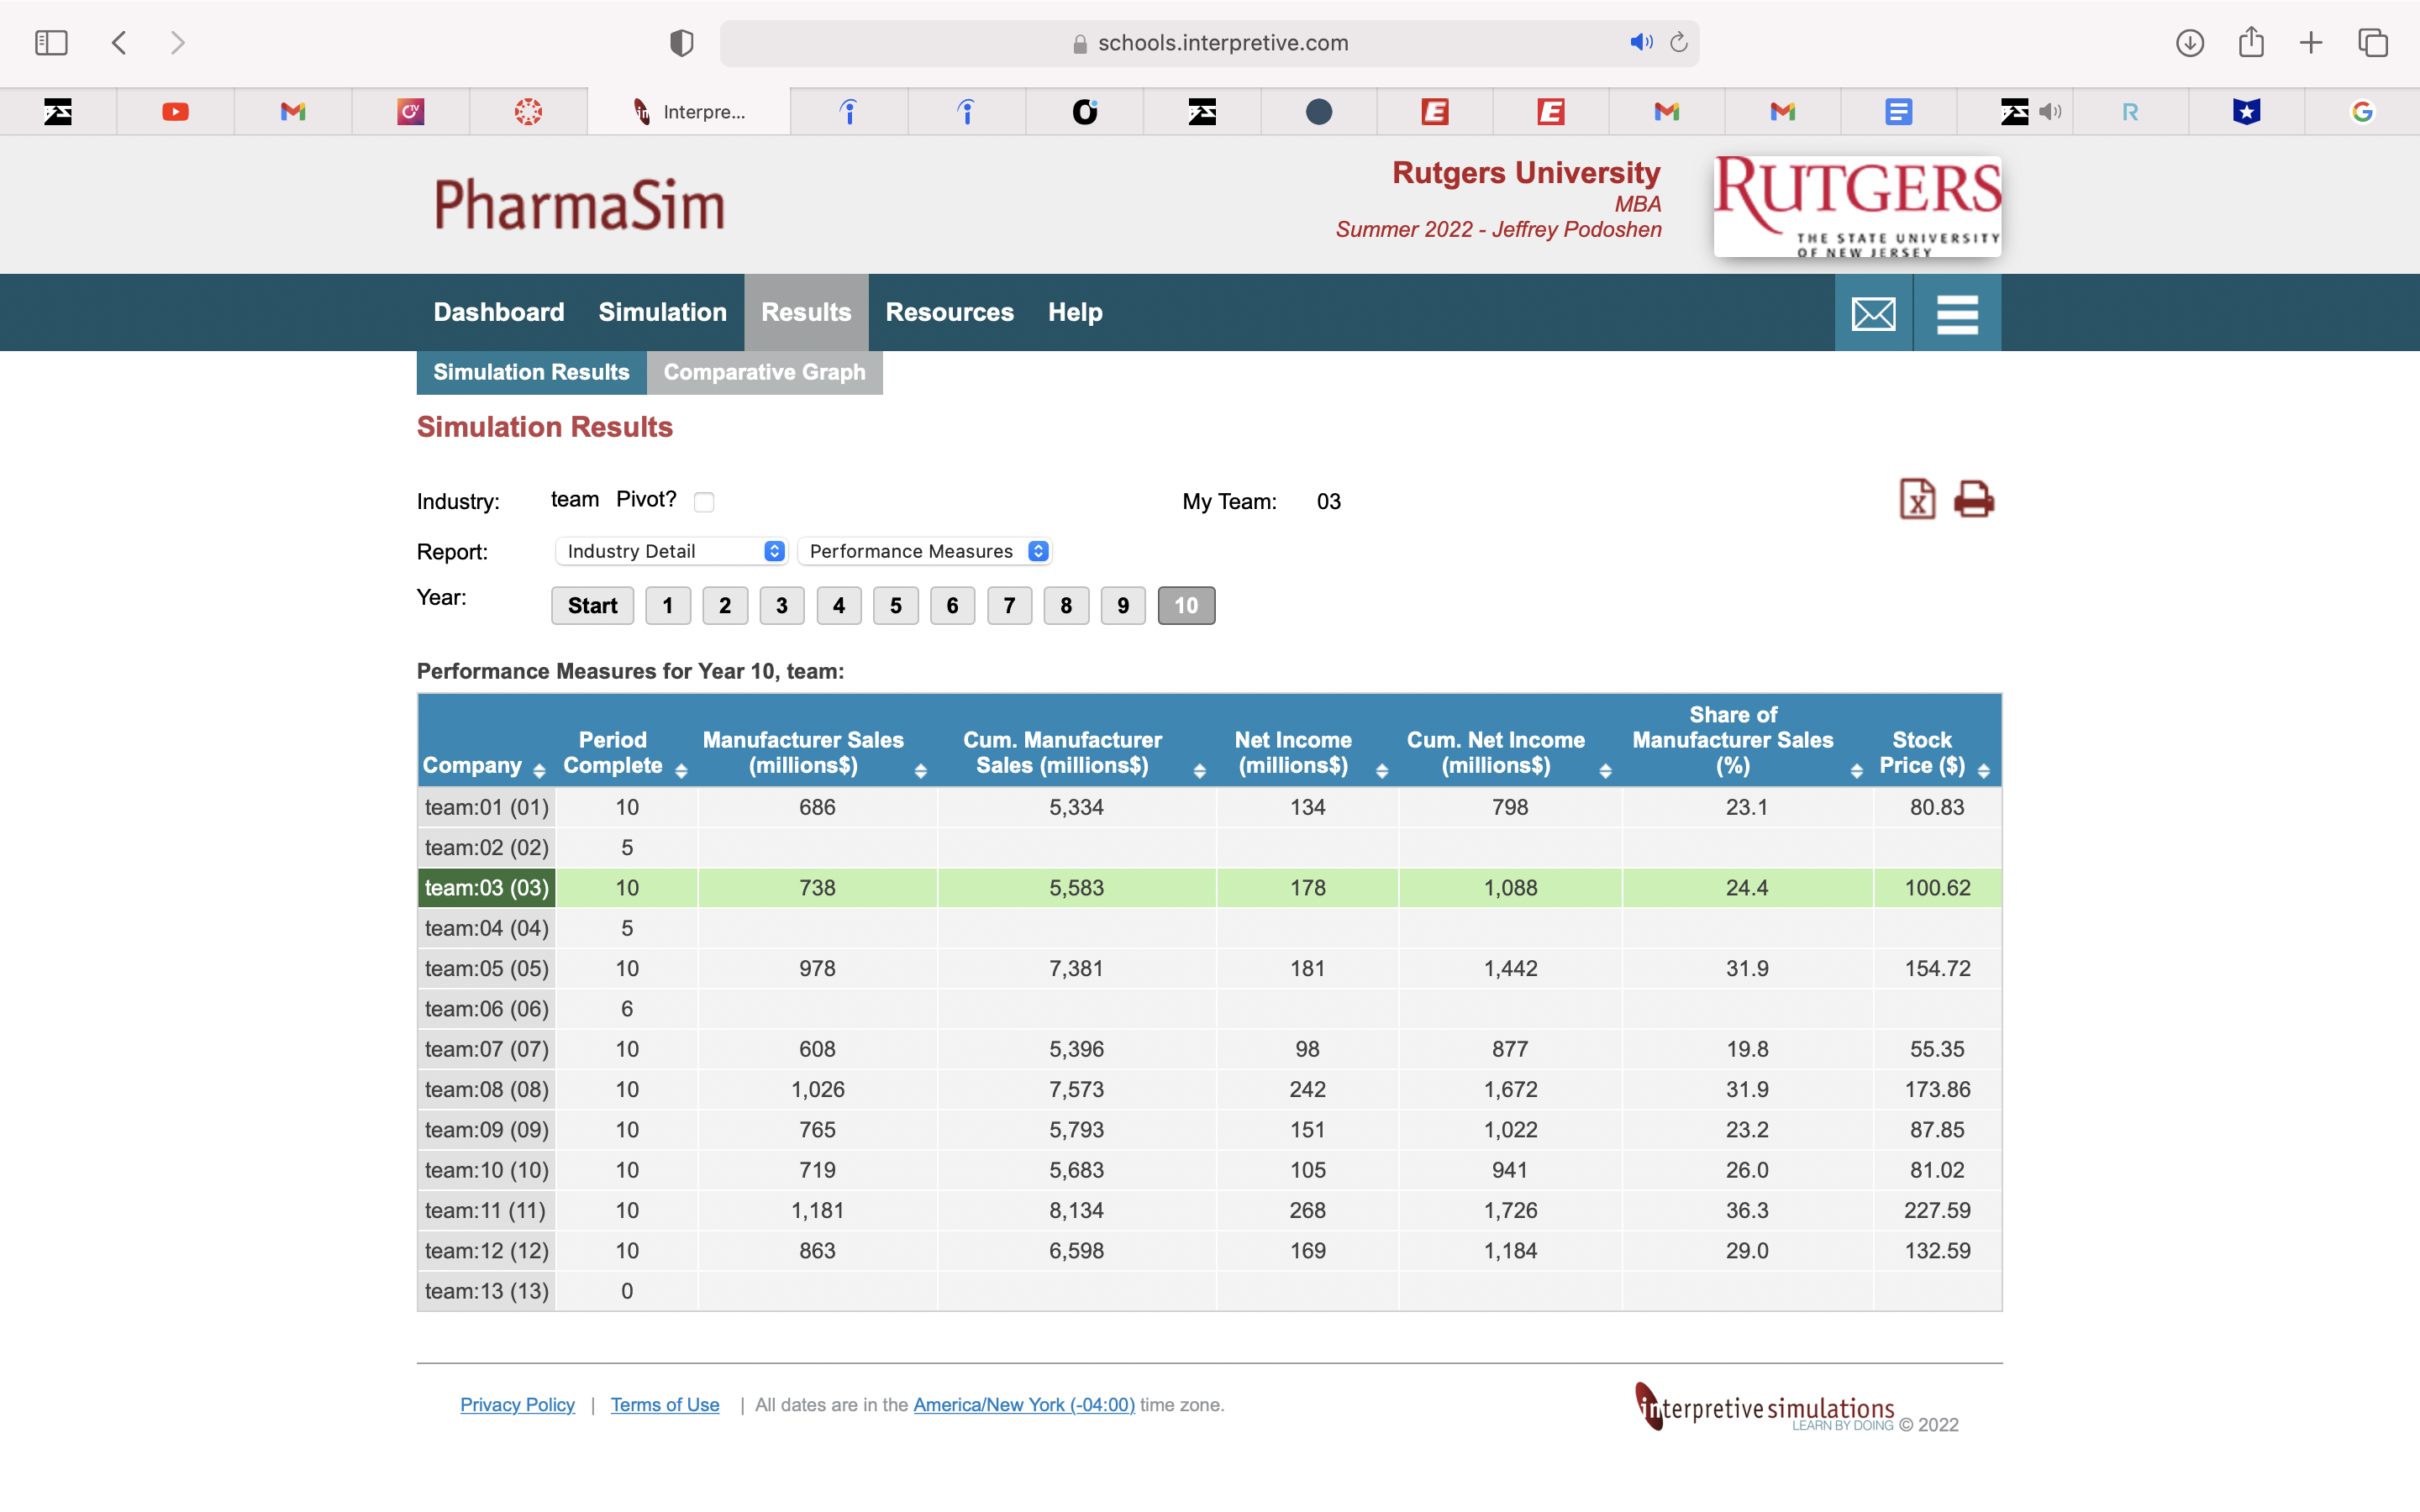Image resolution: width=2420 pixels, height=1512 pixels.
Task: Select the Start year button
Action: coord(592,606)
